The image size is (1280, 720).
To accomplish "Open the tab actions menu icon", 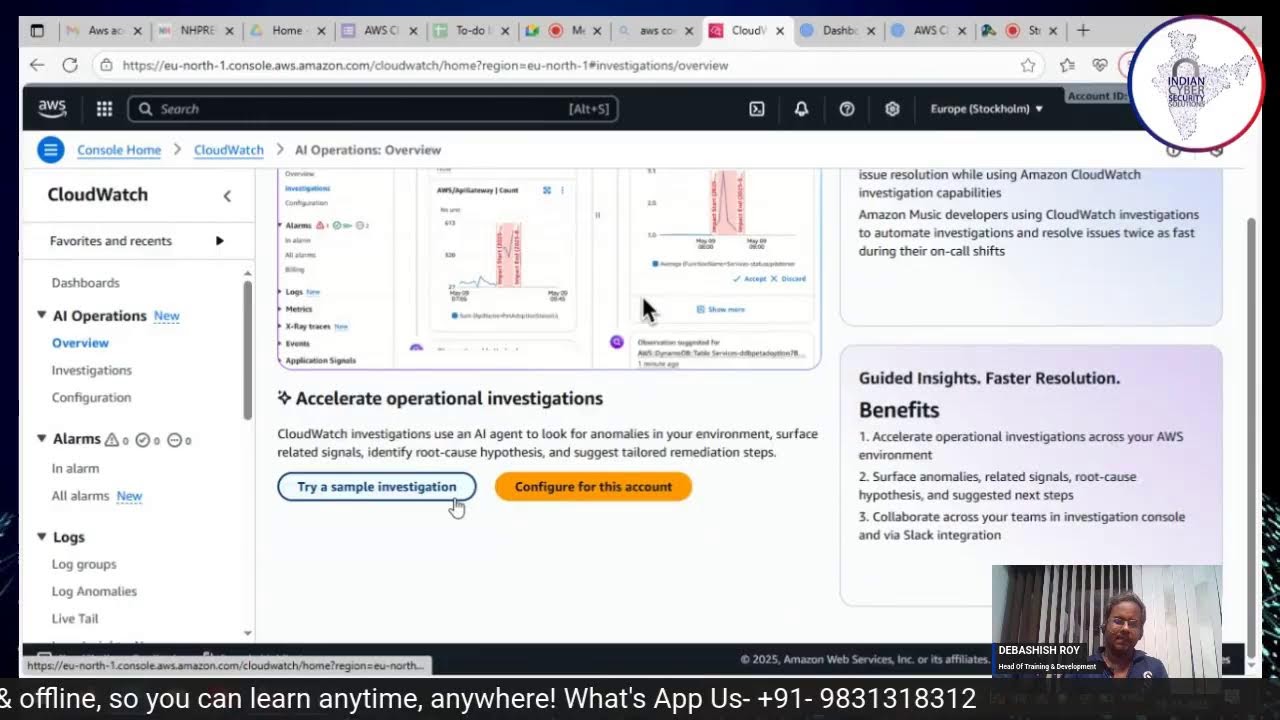I will 37,31.
